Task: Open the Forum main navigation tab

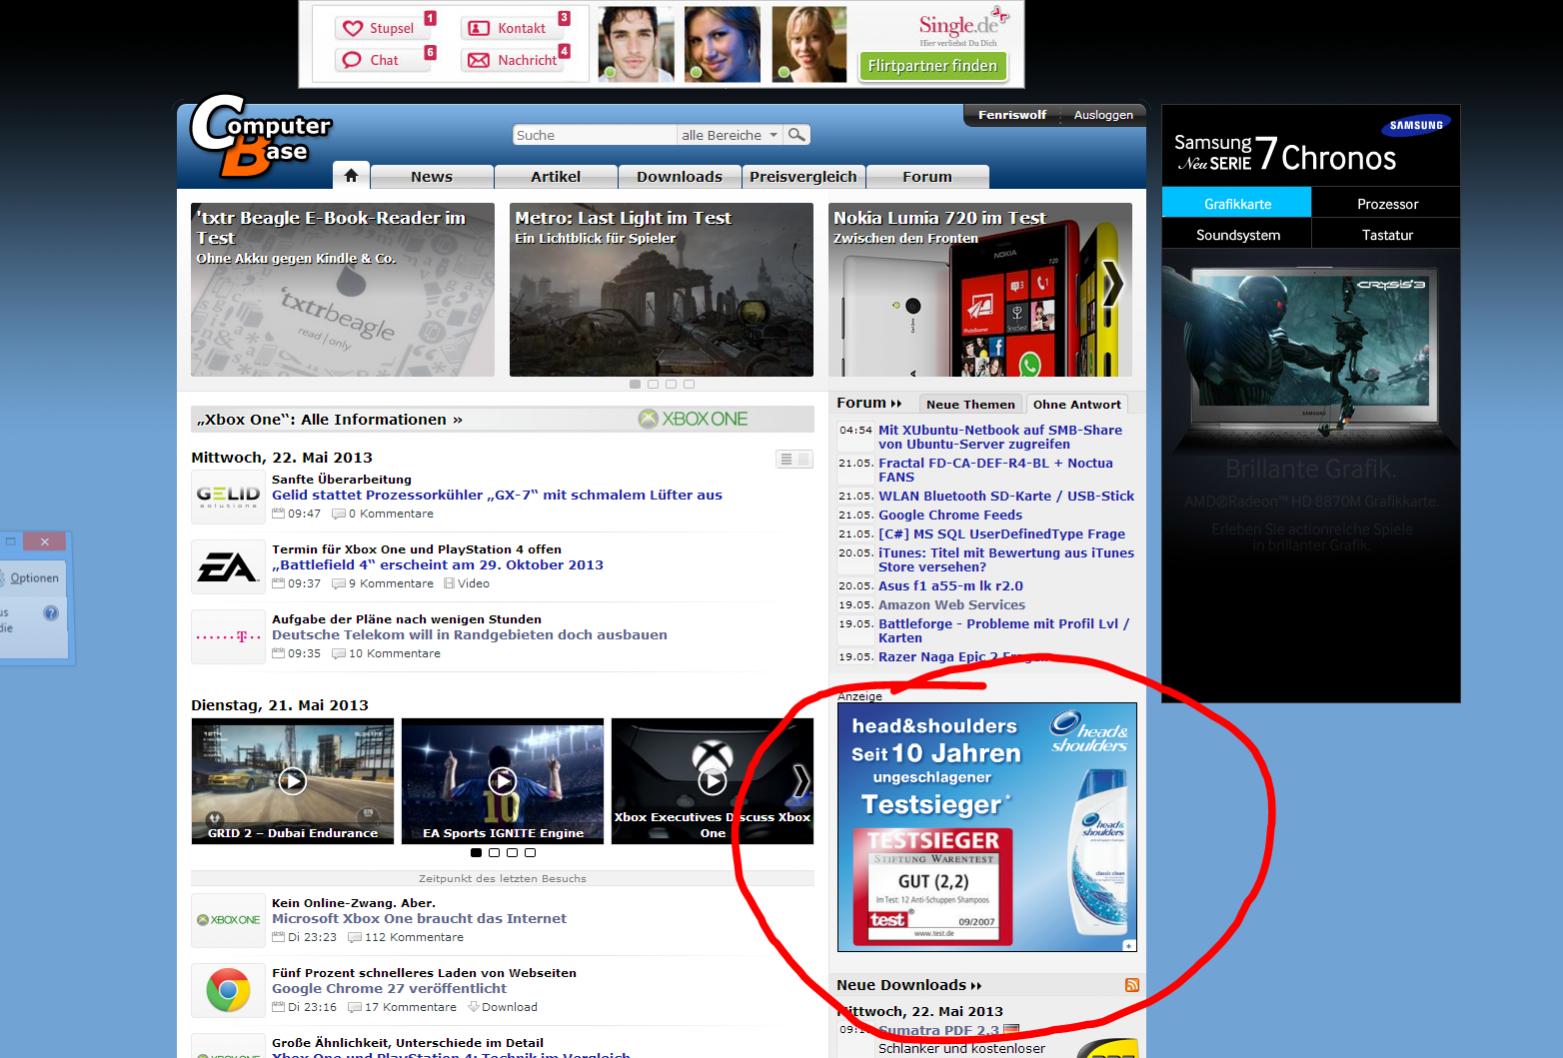Action: coord(927,176)
